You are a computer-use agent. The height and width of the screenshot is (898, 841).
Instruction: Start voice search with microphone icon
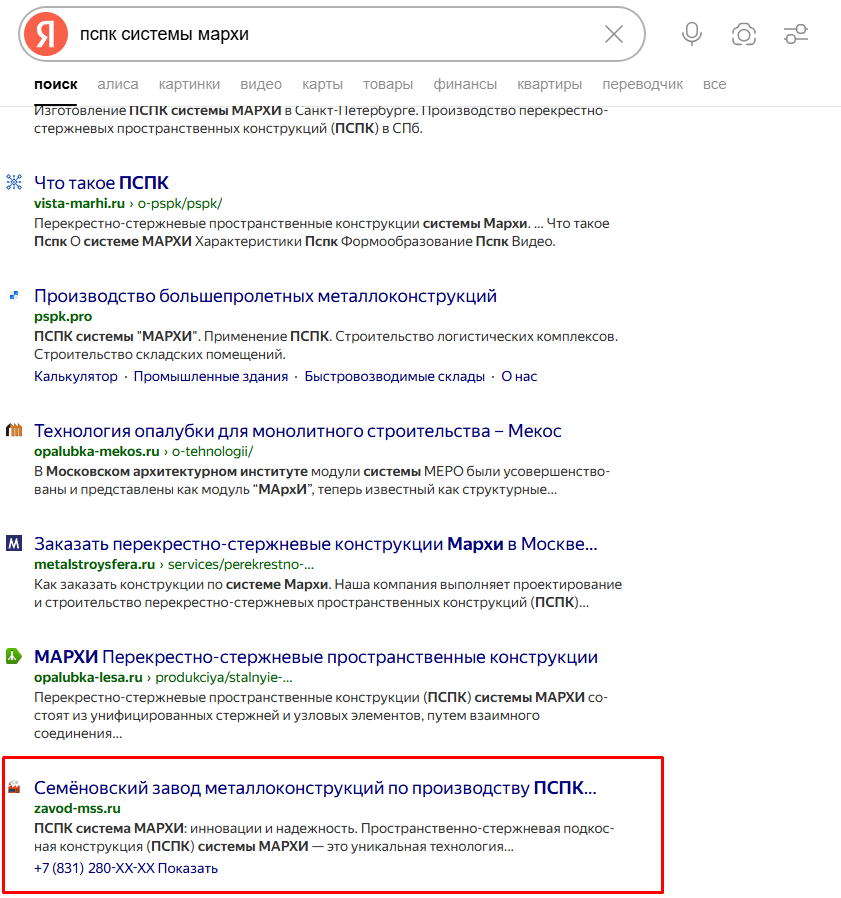tap(691, 34)
